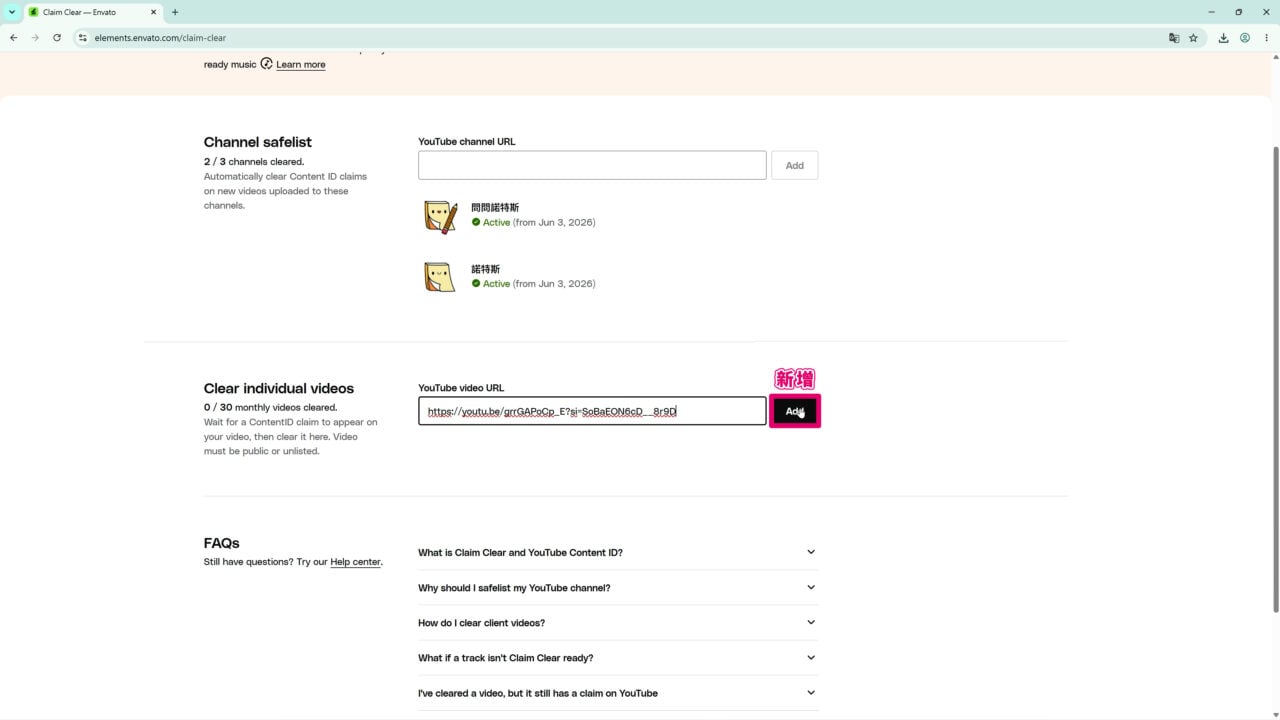This screenshot has width=1280, height=720.
Task: Expand 'Why should I safelist my YouTube channel?'
Action: point(618,588)
